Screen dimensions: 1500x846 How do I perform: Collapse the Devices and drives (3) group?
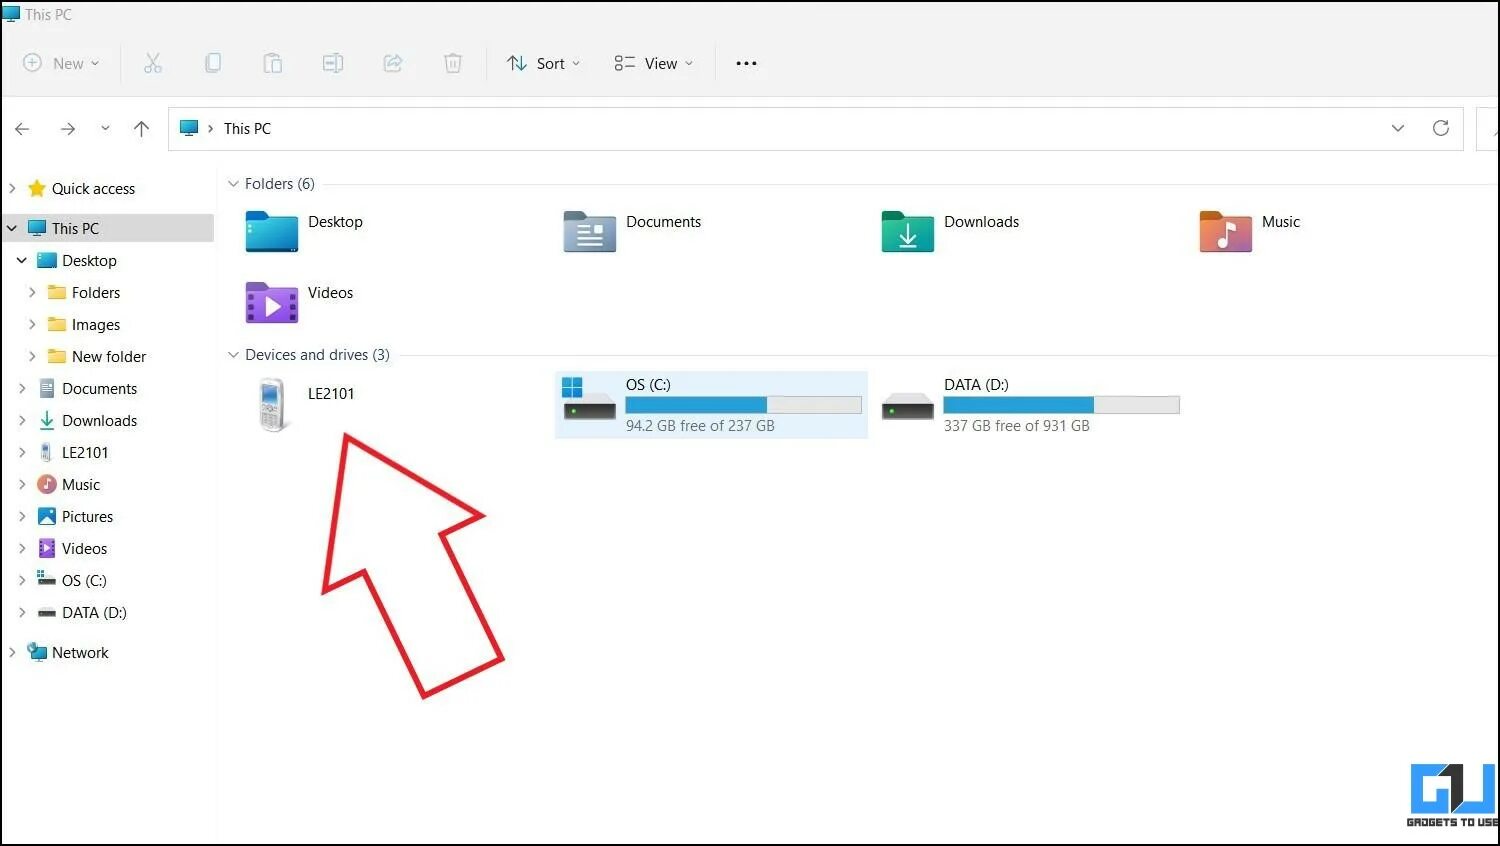233,355
